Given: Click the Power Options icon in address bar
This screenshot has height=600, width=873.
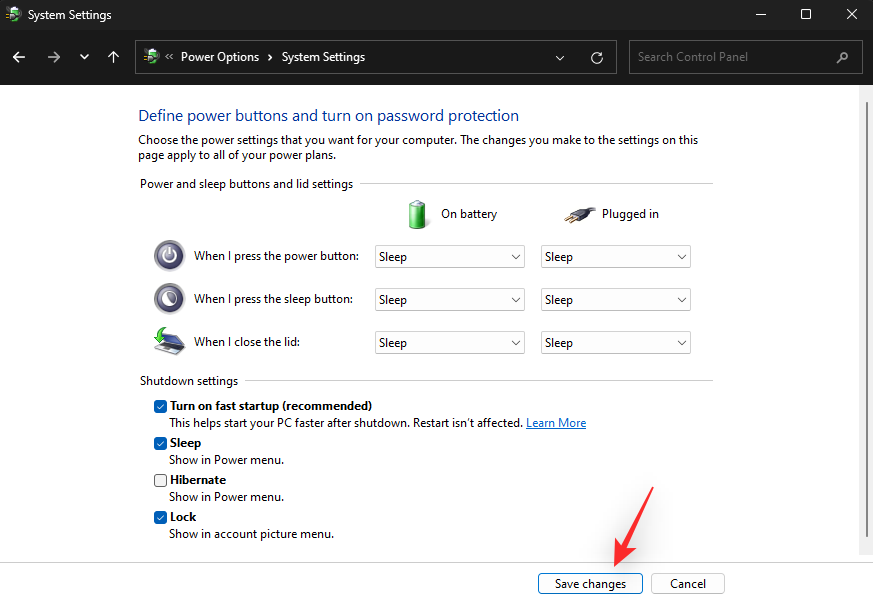Looking at the screenshot, I should (151, 56).
